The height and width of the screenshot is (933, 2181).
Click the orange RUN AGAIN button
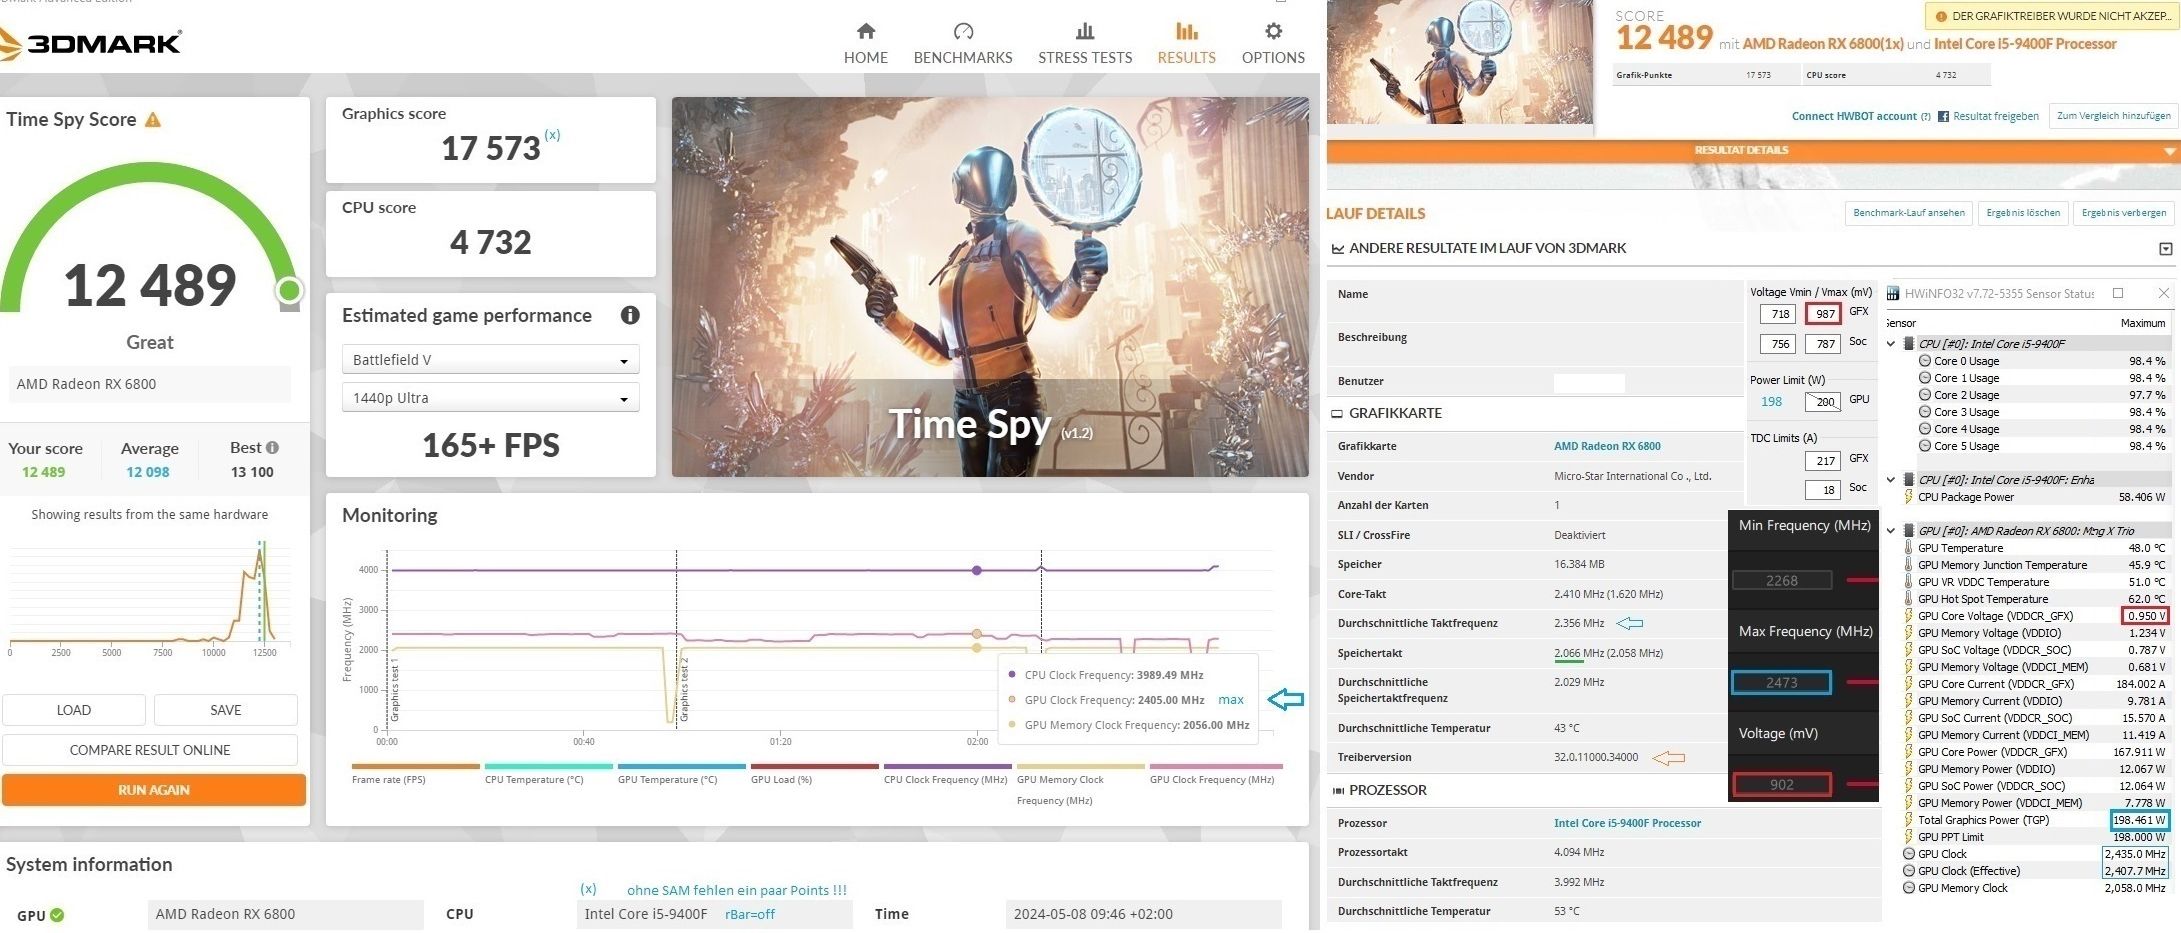[154, 790]
